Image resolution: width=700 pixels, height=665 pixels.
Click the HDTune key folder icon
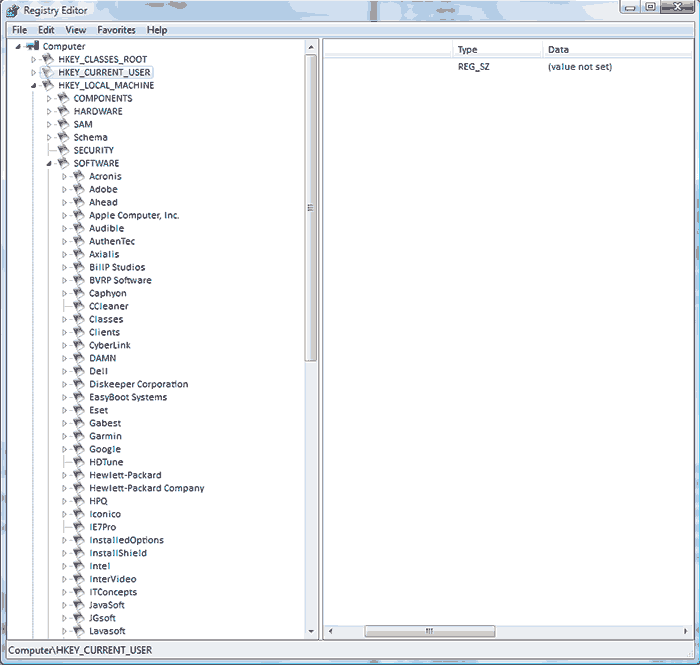click(x=79, y=461)
